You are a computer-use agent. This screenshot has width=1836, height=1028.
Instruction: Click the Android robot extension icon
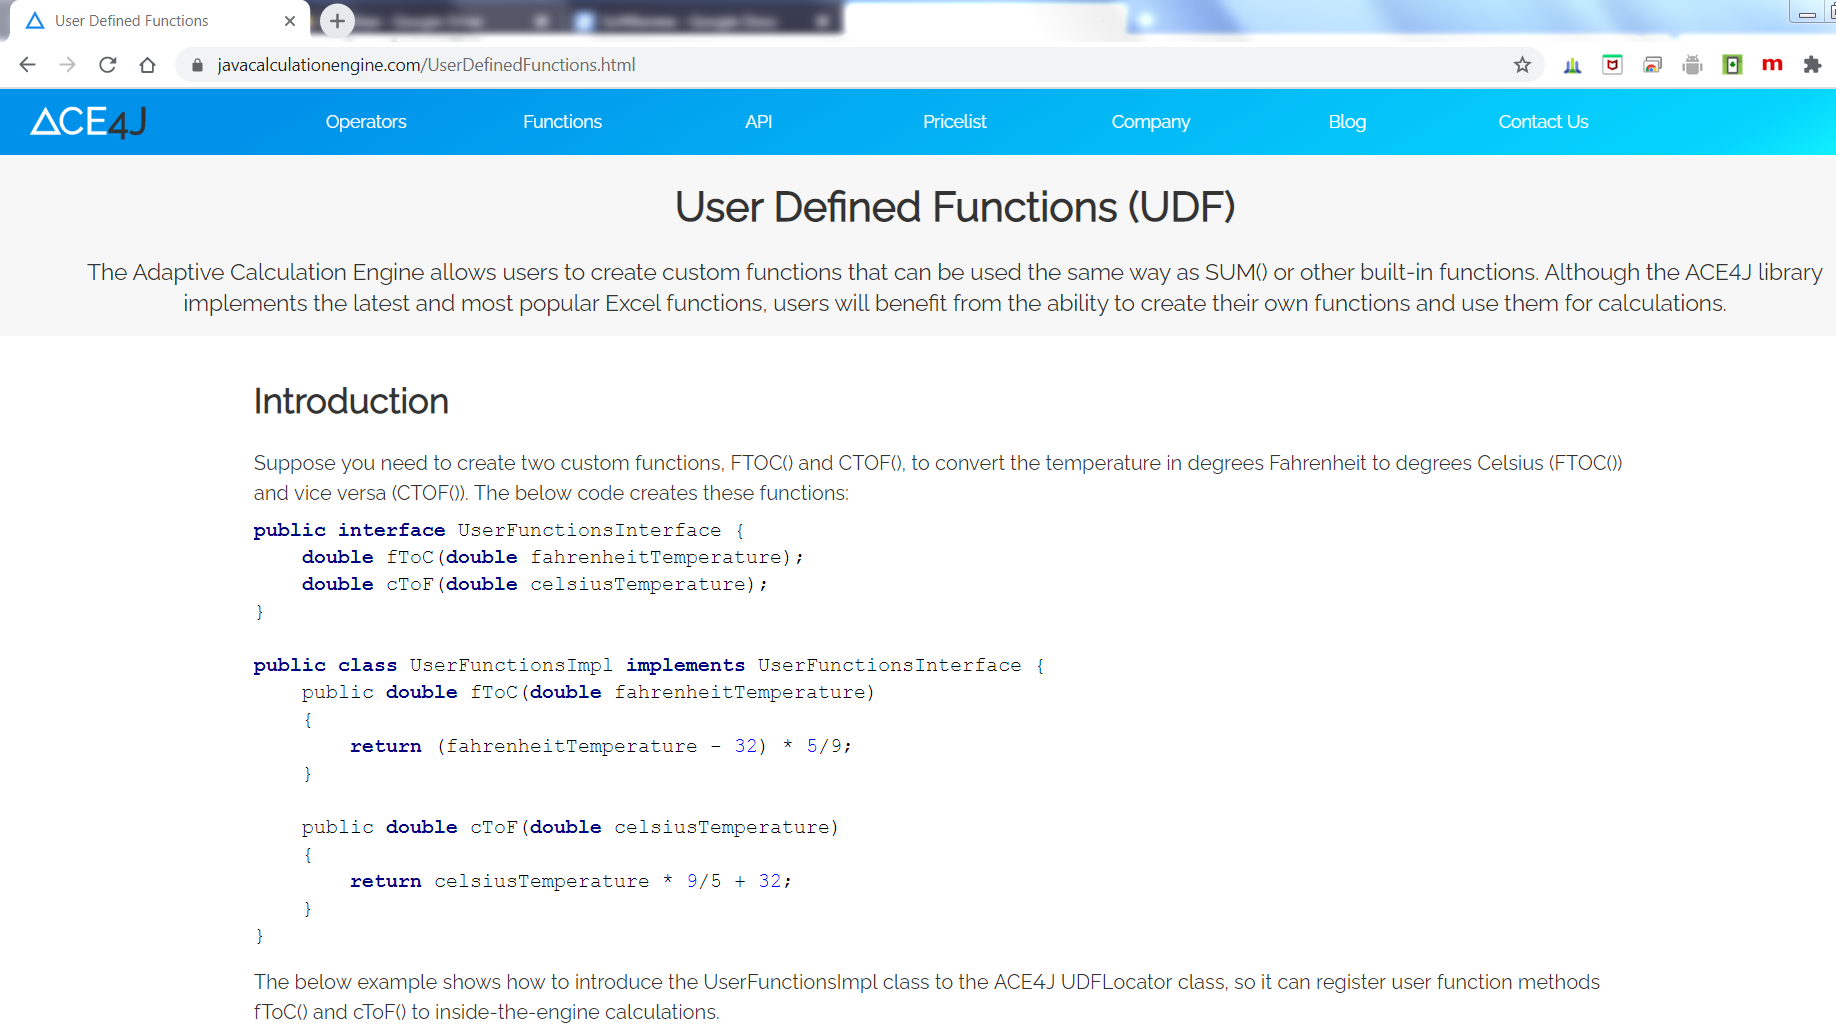point(1692,65)
